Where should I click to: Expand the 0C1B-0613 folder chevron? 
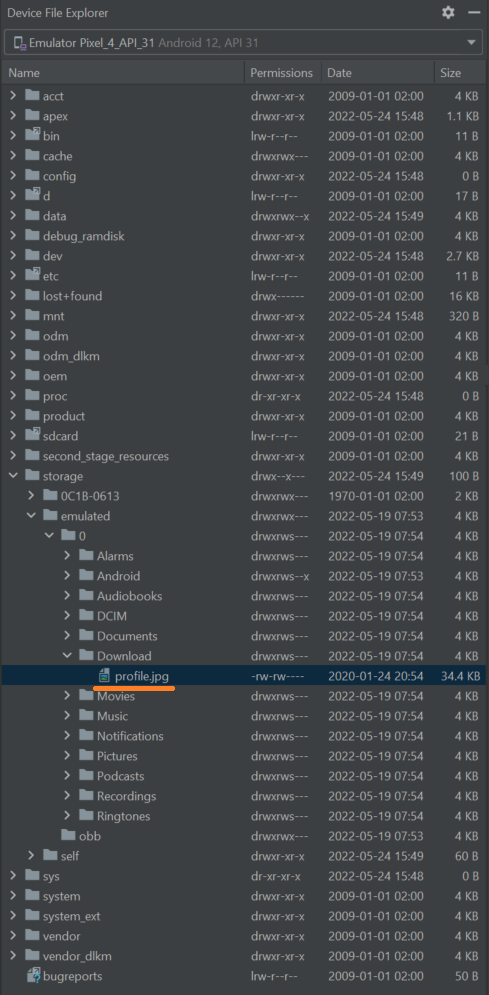[x=30, y=496]
